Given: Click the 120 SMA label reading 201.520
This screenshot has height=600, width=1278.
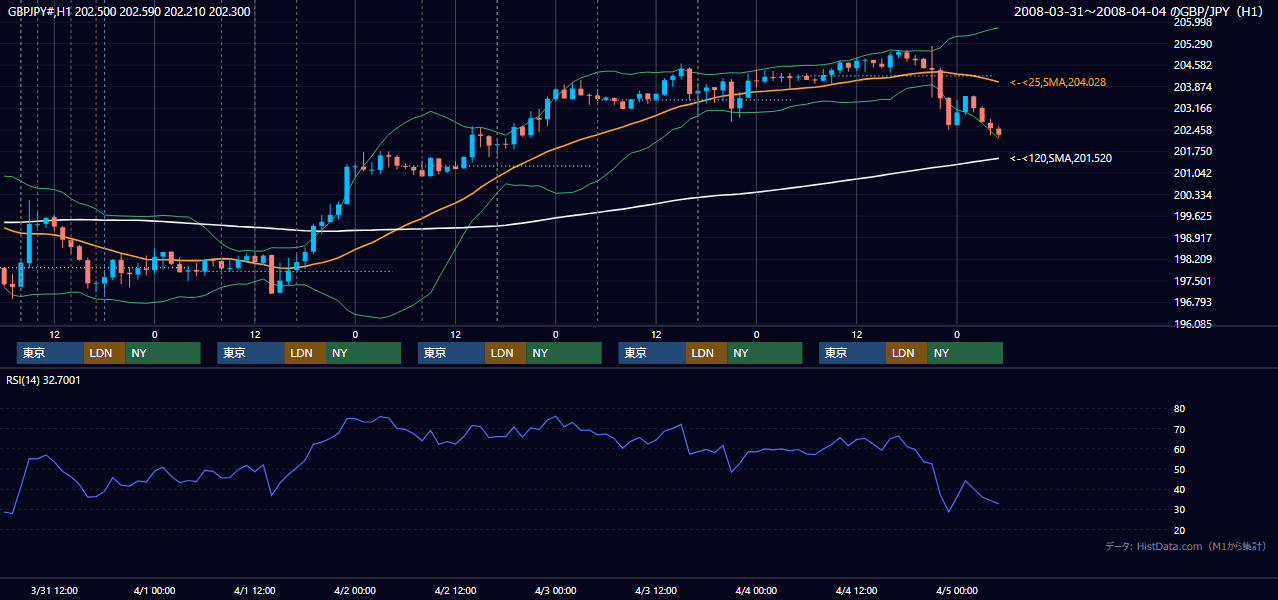Looking at the screenshot, I should (x=1061, y=158).
